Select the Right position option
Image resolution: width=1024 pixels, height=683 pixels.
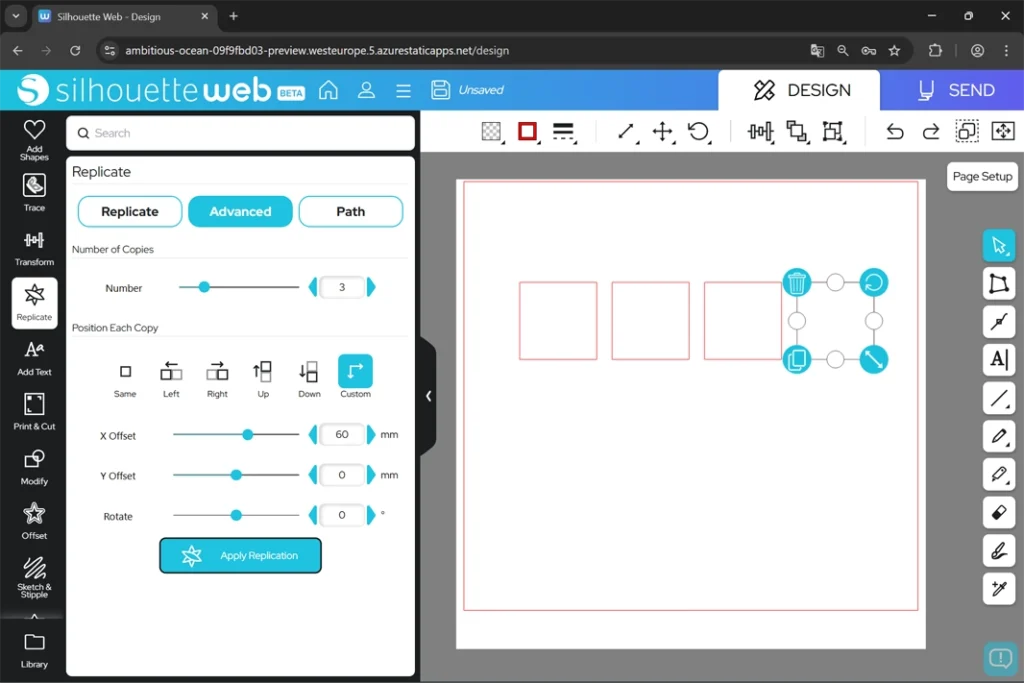coord(217,377)
